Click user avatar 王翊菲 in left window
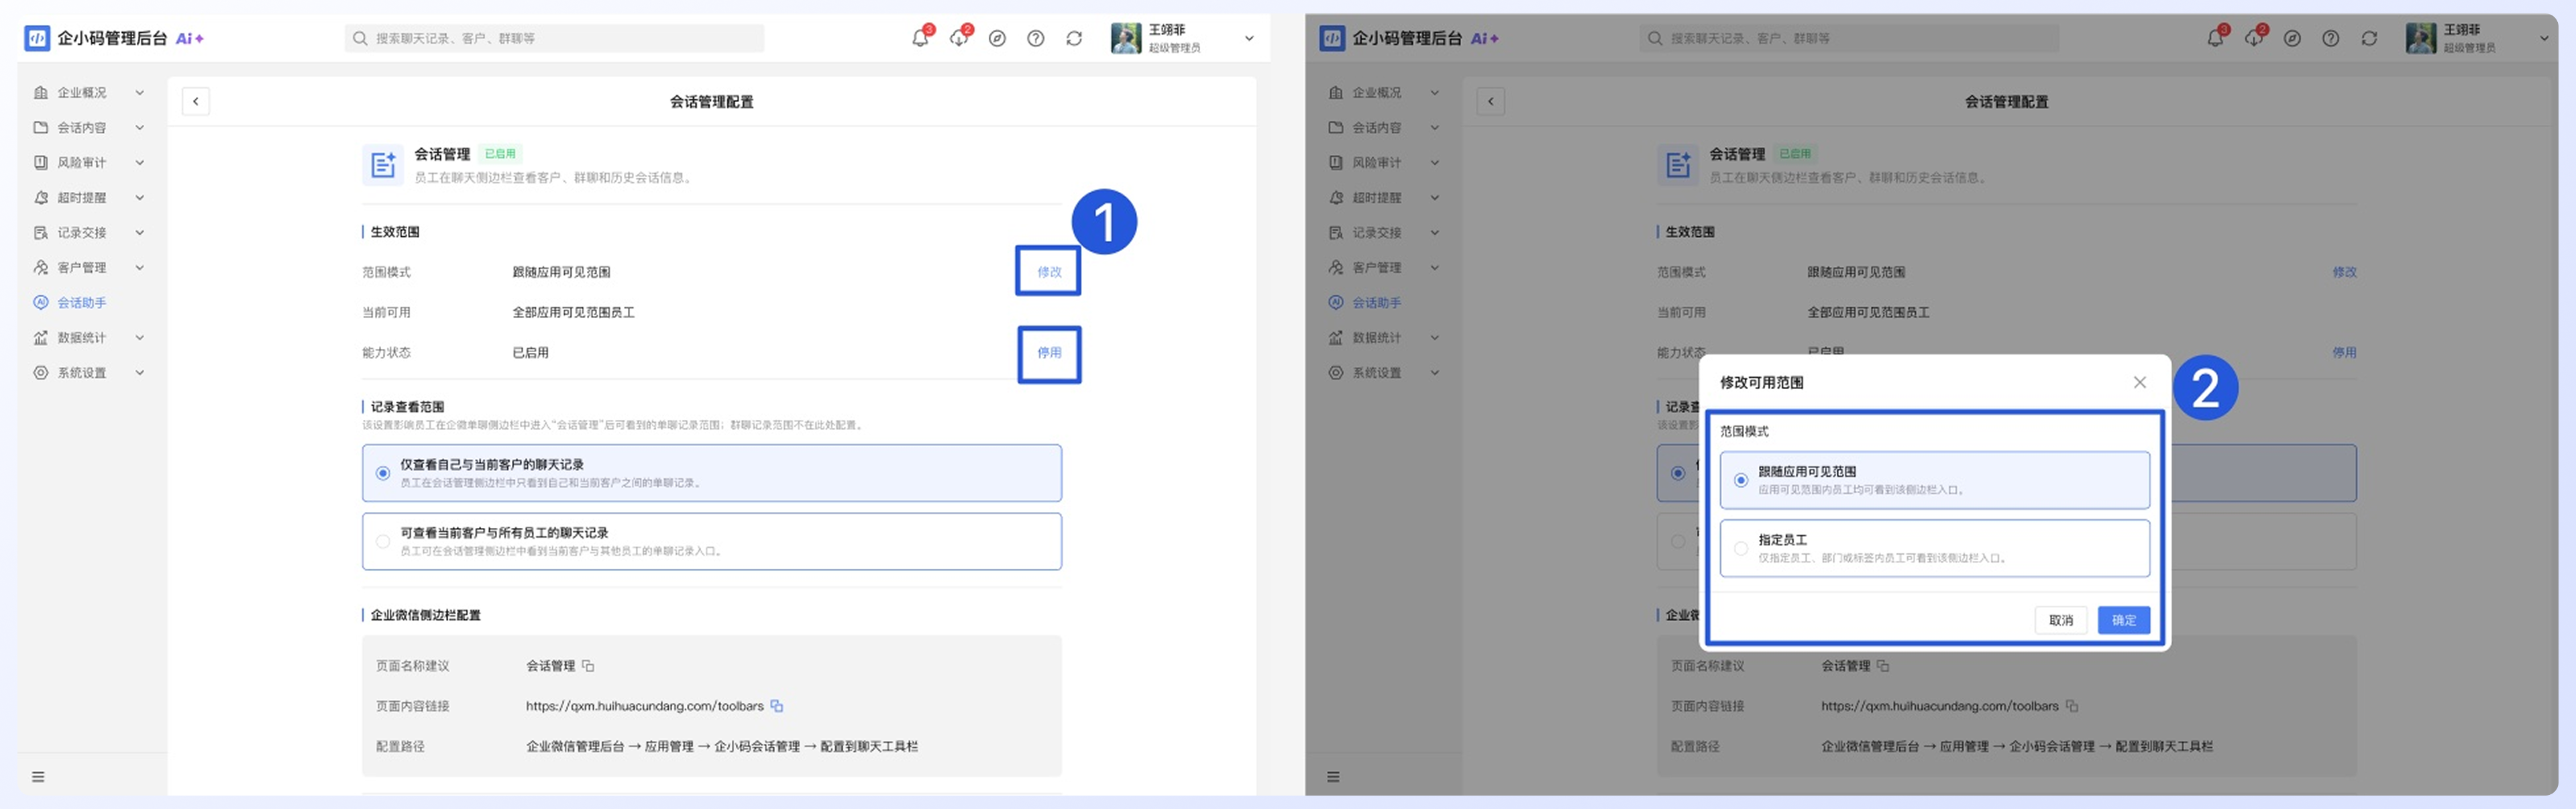2576x809 pixels. [x=1126, y=38]
